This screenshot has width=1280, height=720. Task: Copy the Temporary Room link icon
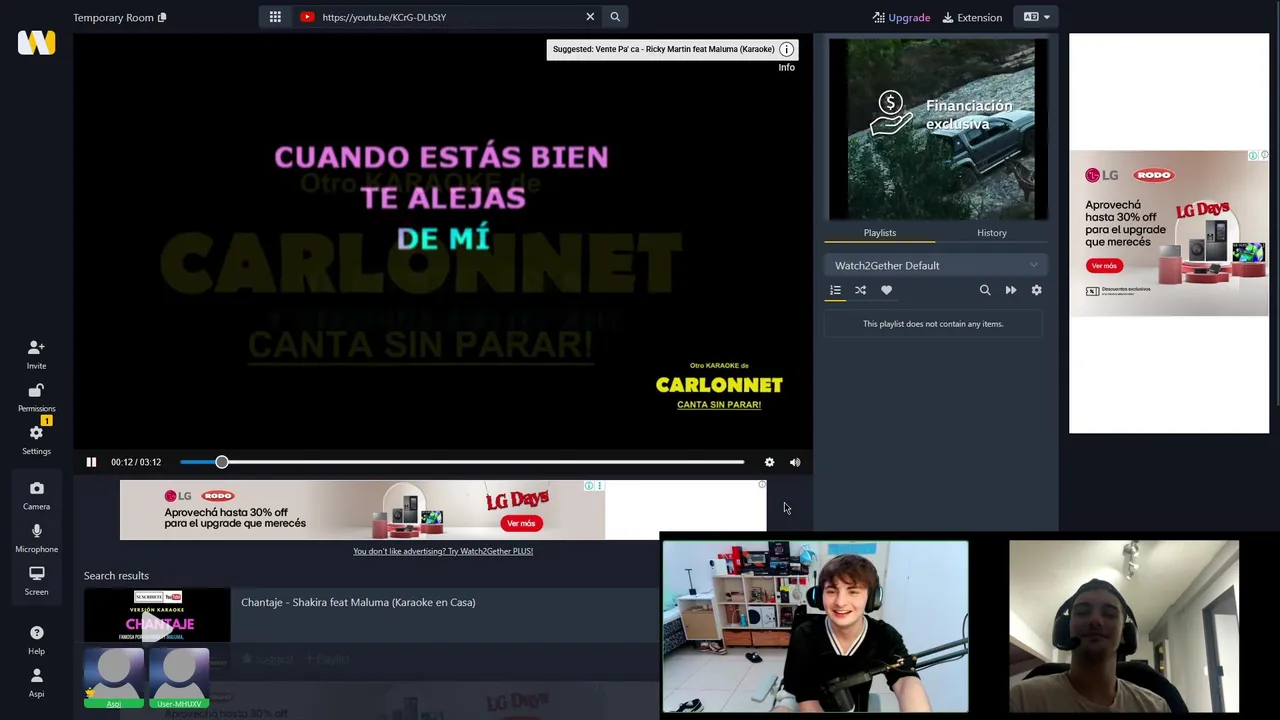(x=162, y=17)
